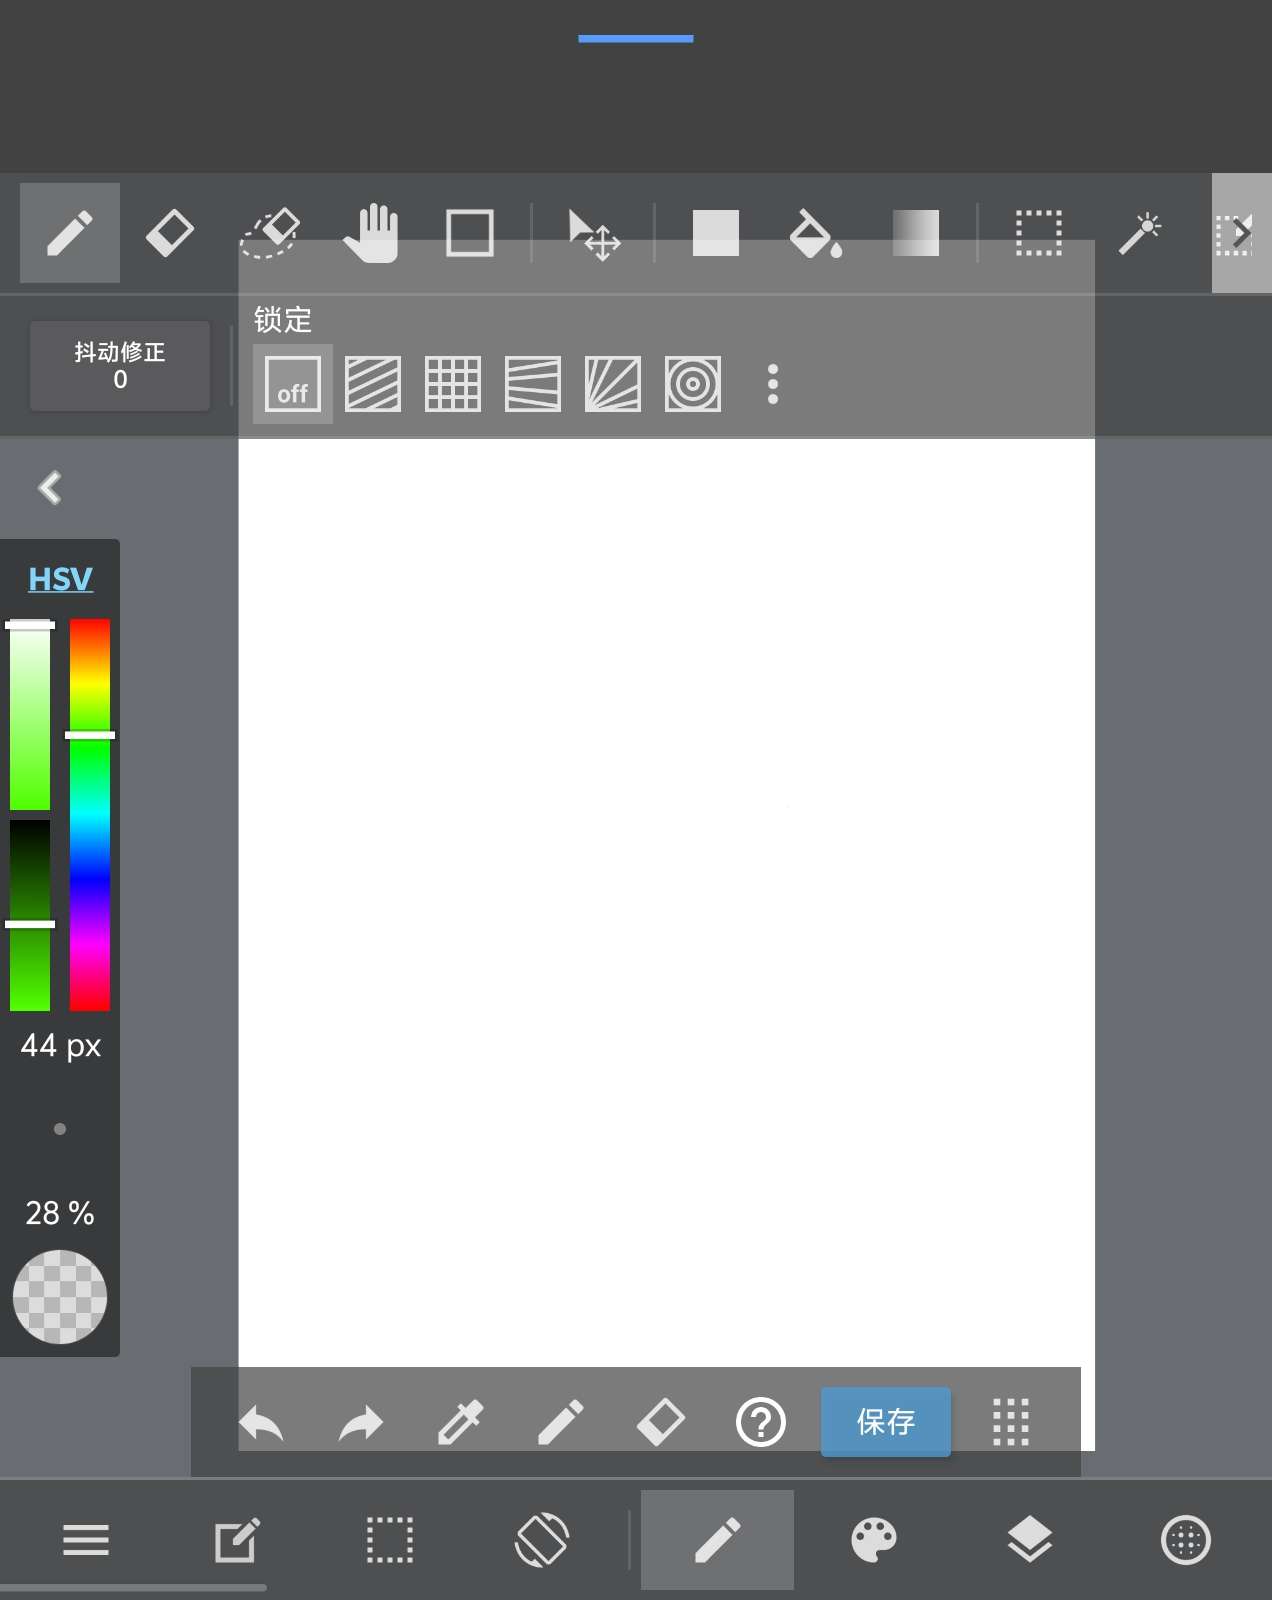
Task: Open the 抖动修正 stabilizer setting
Action: click(x=120, y=366)
